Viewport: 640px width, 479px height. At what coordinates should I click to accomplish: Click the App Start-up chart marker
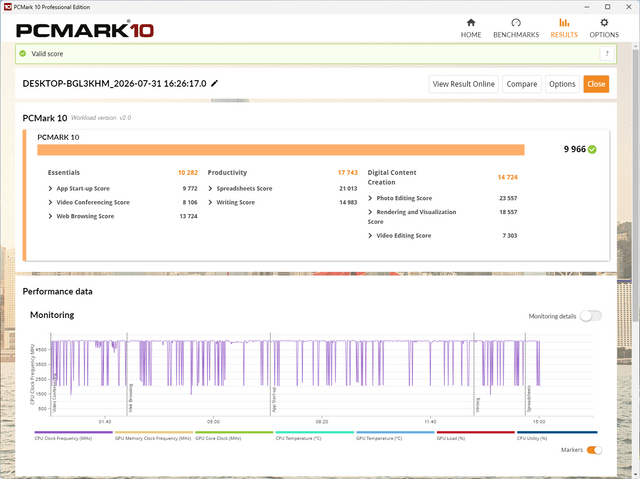pyautogui.click(x=274, y=400)
